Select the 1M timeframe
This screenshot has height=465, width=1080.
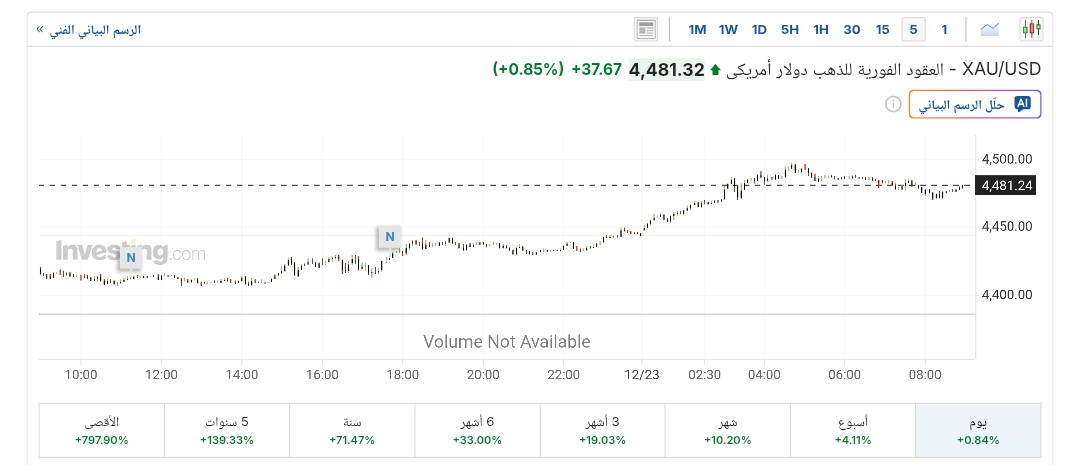coord(698,29)
